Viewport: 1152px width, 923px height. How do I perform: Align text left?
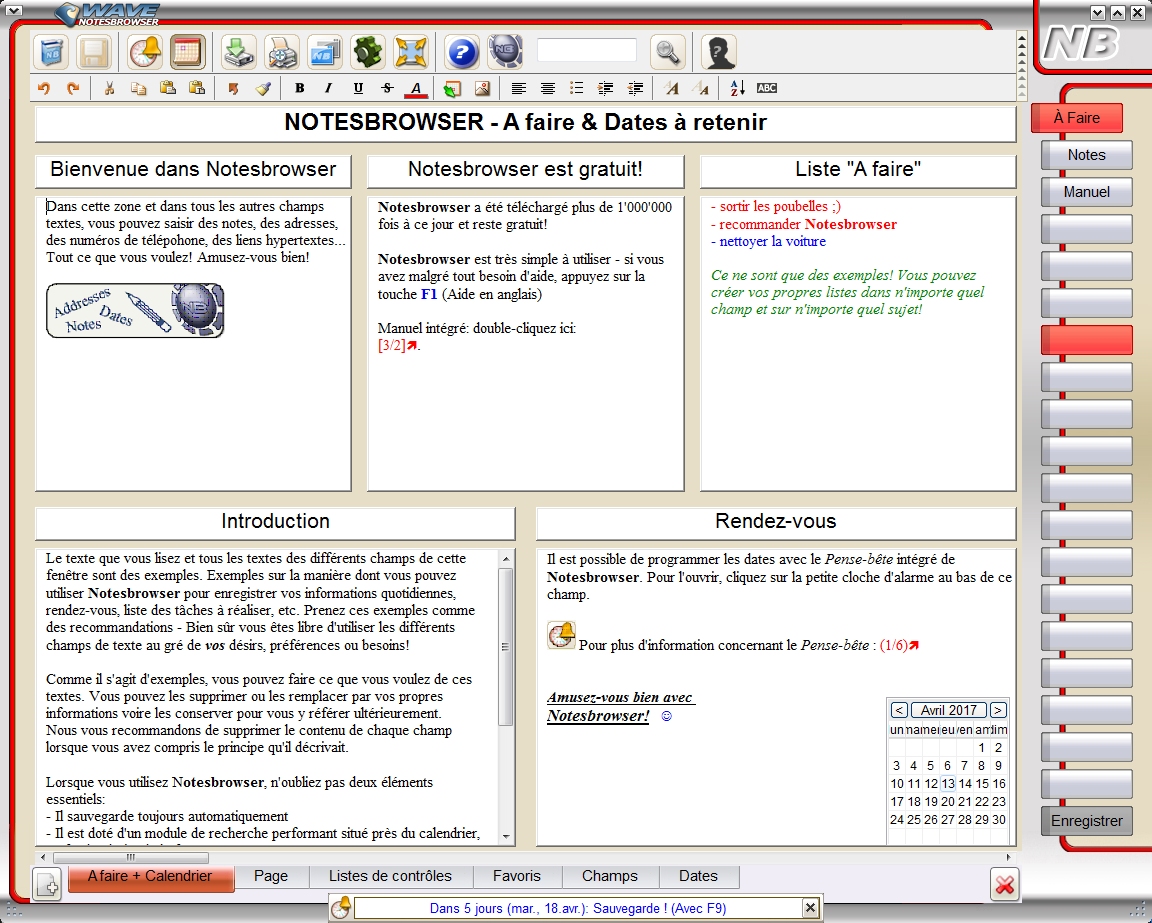[519, 88]
